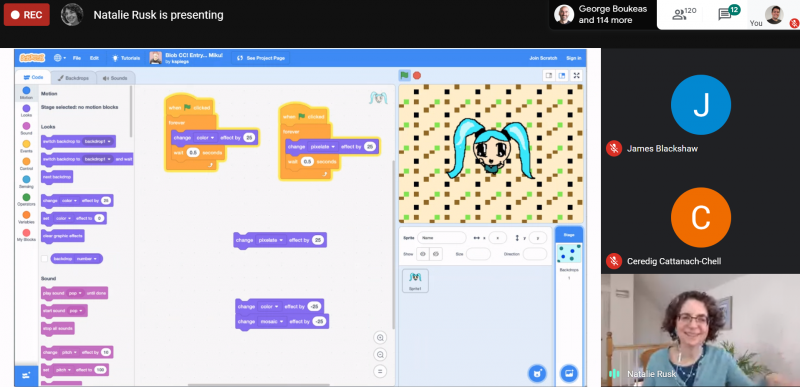Switch to the Backdrops tab
Image resolution: width=800 pixels, height=387 pixels.
[73, 78]
